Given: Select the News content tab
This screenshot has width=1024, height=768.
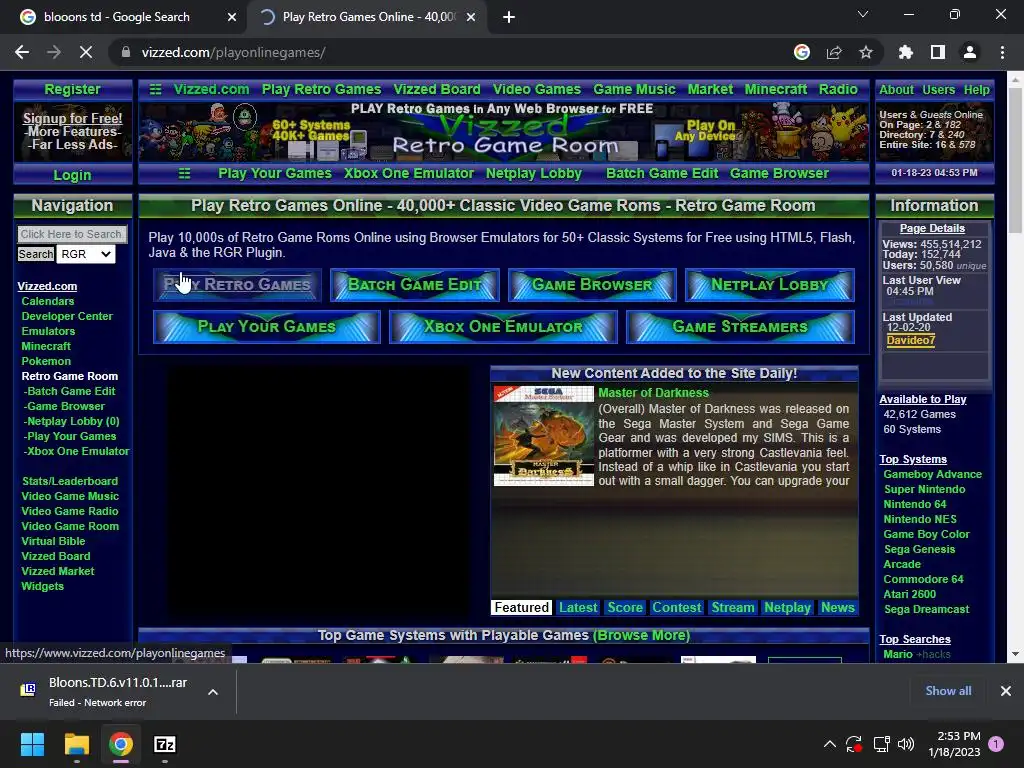Looking at the screenshot, I should click(x=838, y=608).
